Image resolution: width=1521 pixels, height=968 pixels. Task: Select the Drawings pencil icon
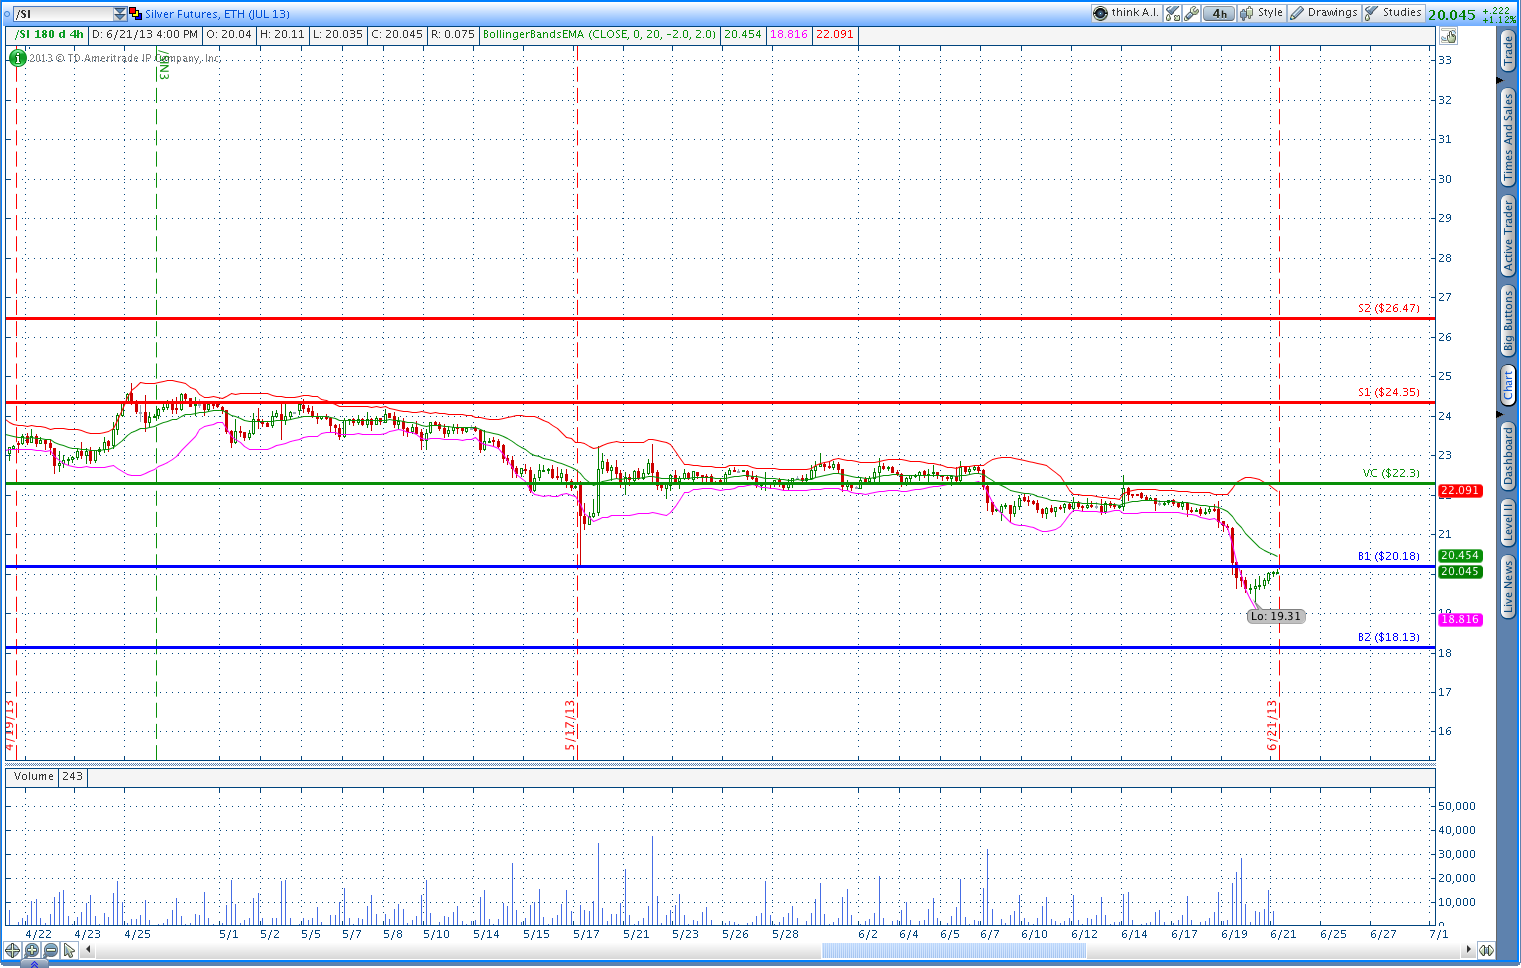tap(1297, 14)
